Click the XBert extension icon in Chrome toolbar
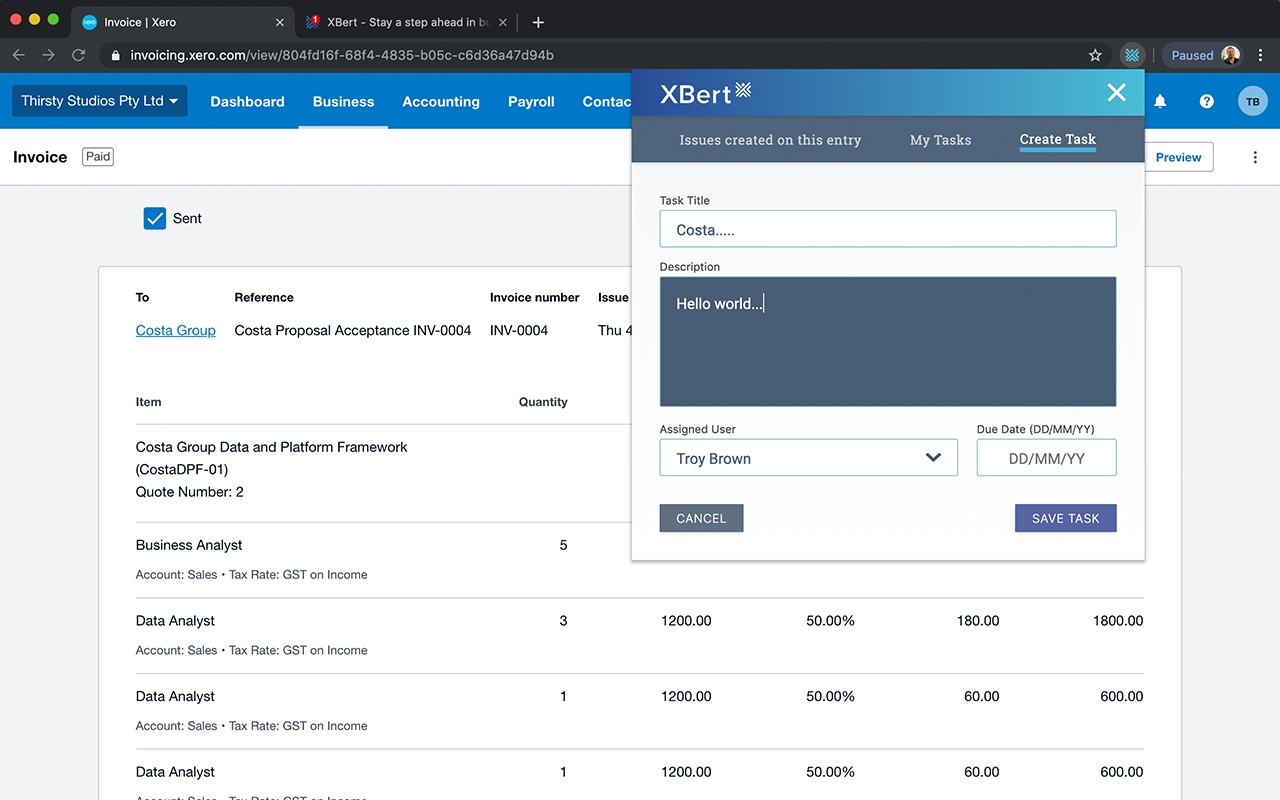 [x=1132, y=55]
